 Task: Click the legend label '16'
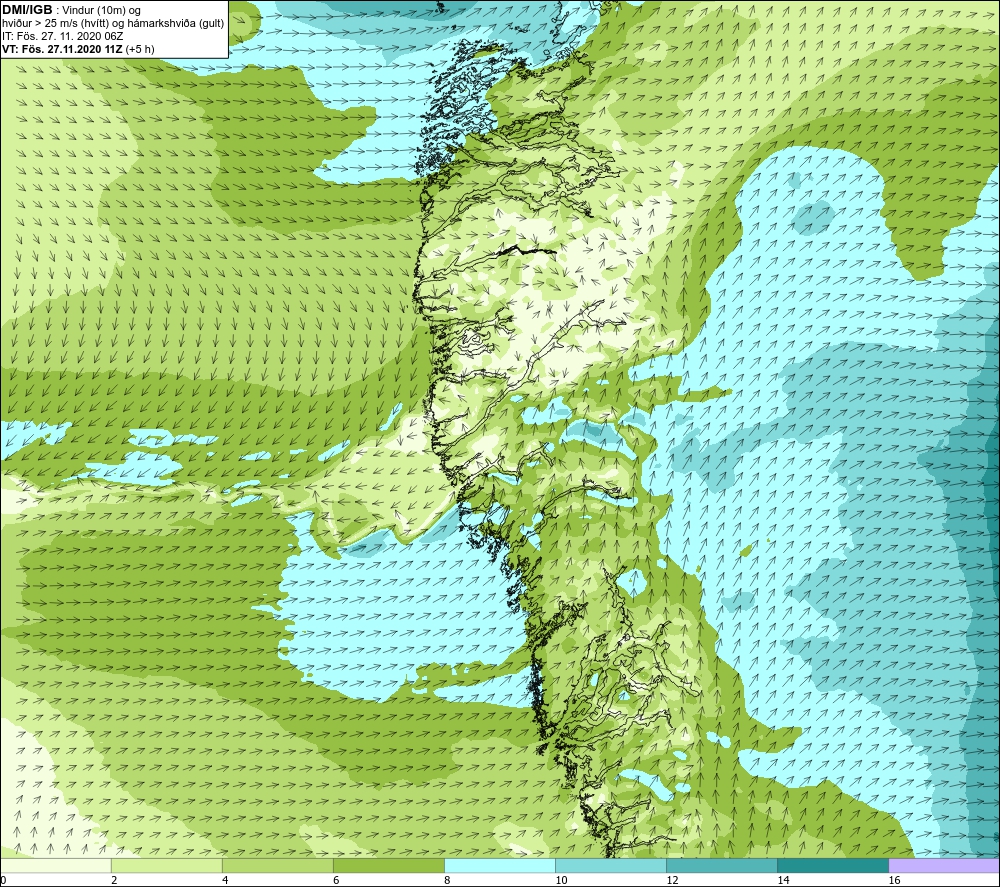894,880
